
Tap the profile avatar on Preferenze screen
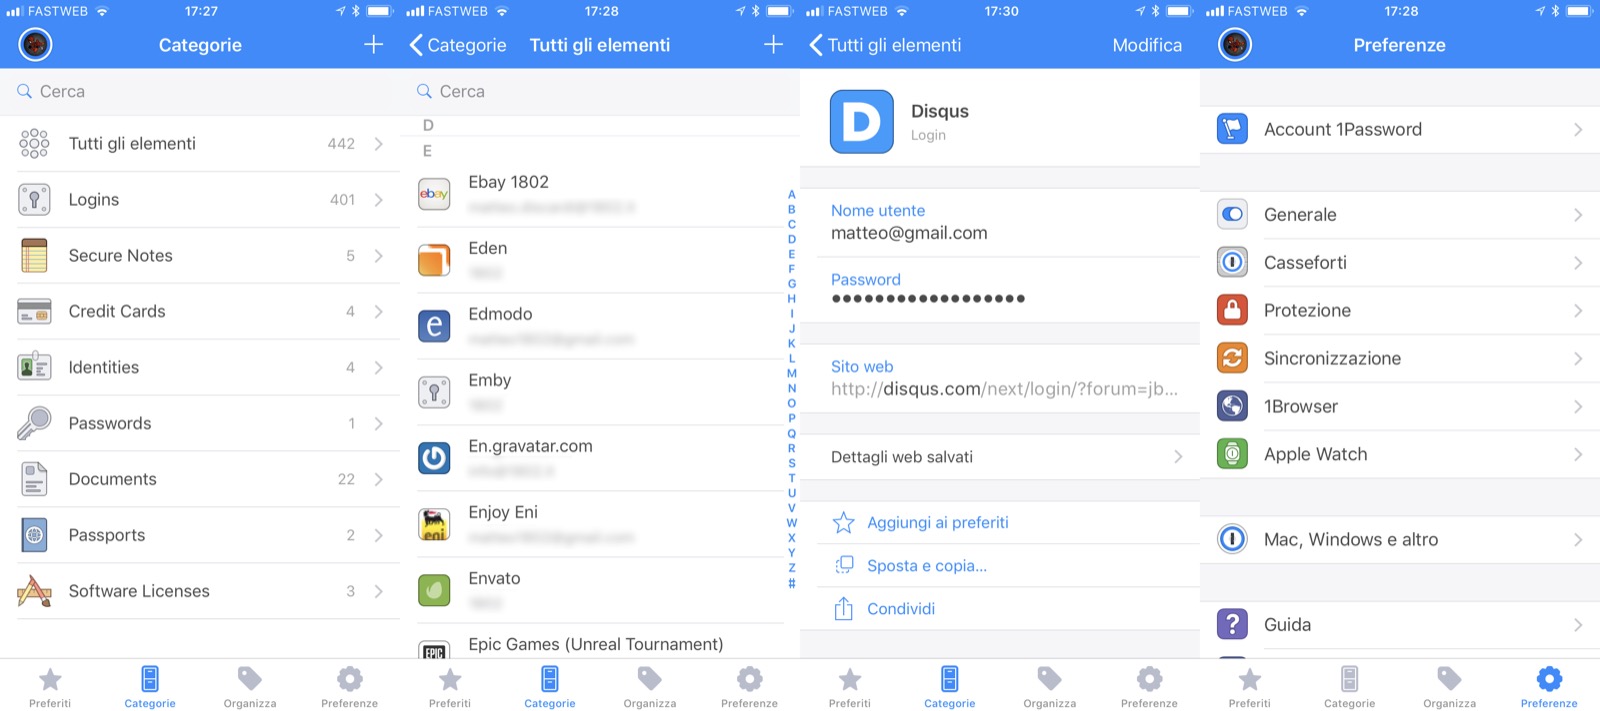point(1235,45)
